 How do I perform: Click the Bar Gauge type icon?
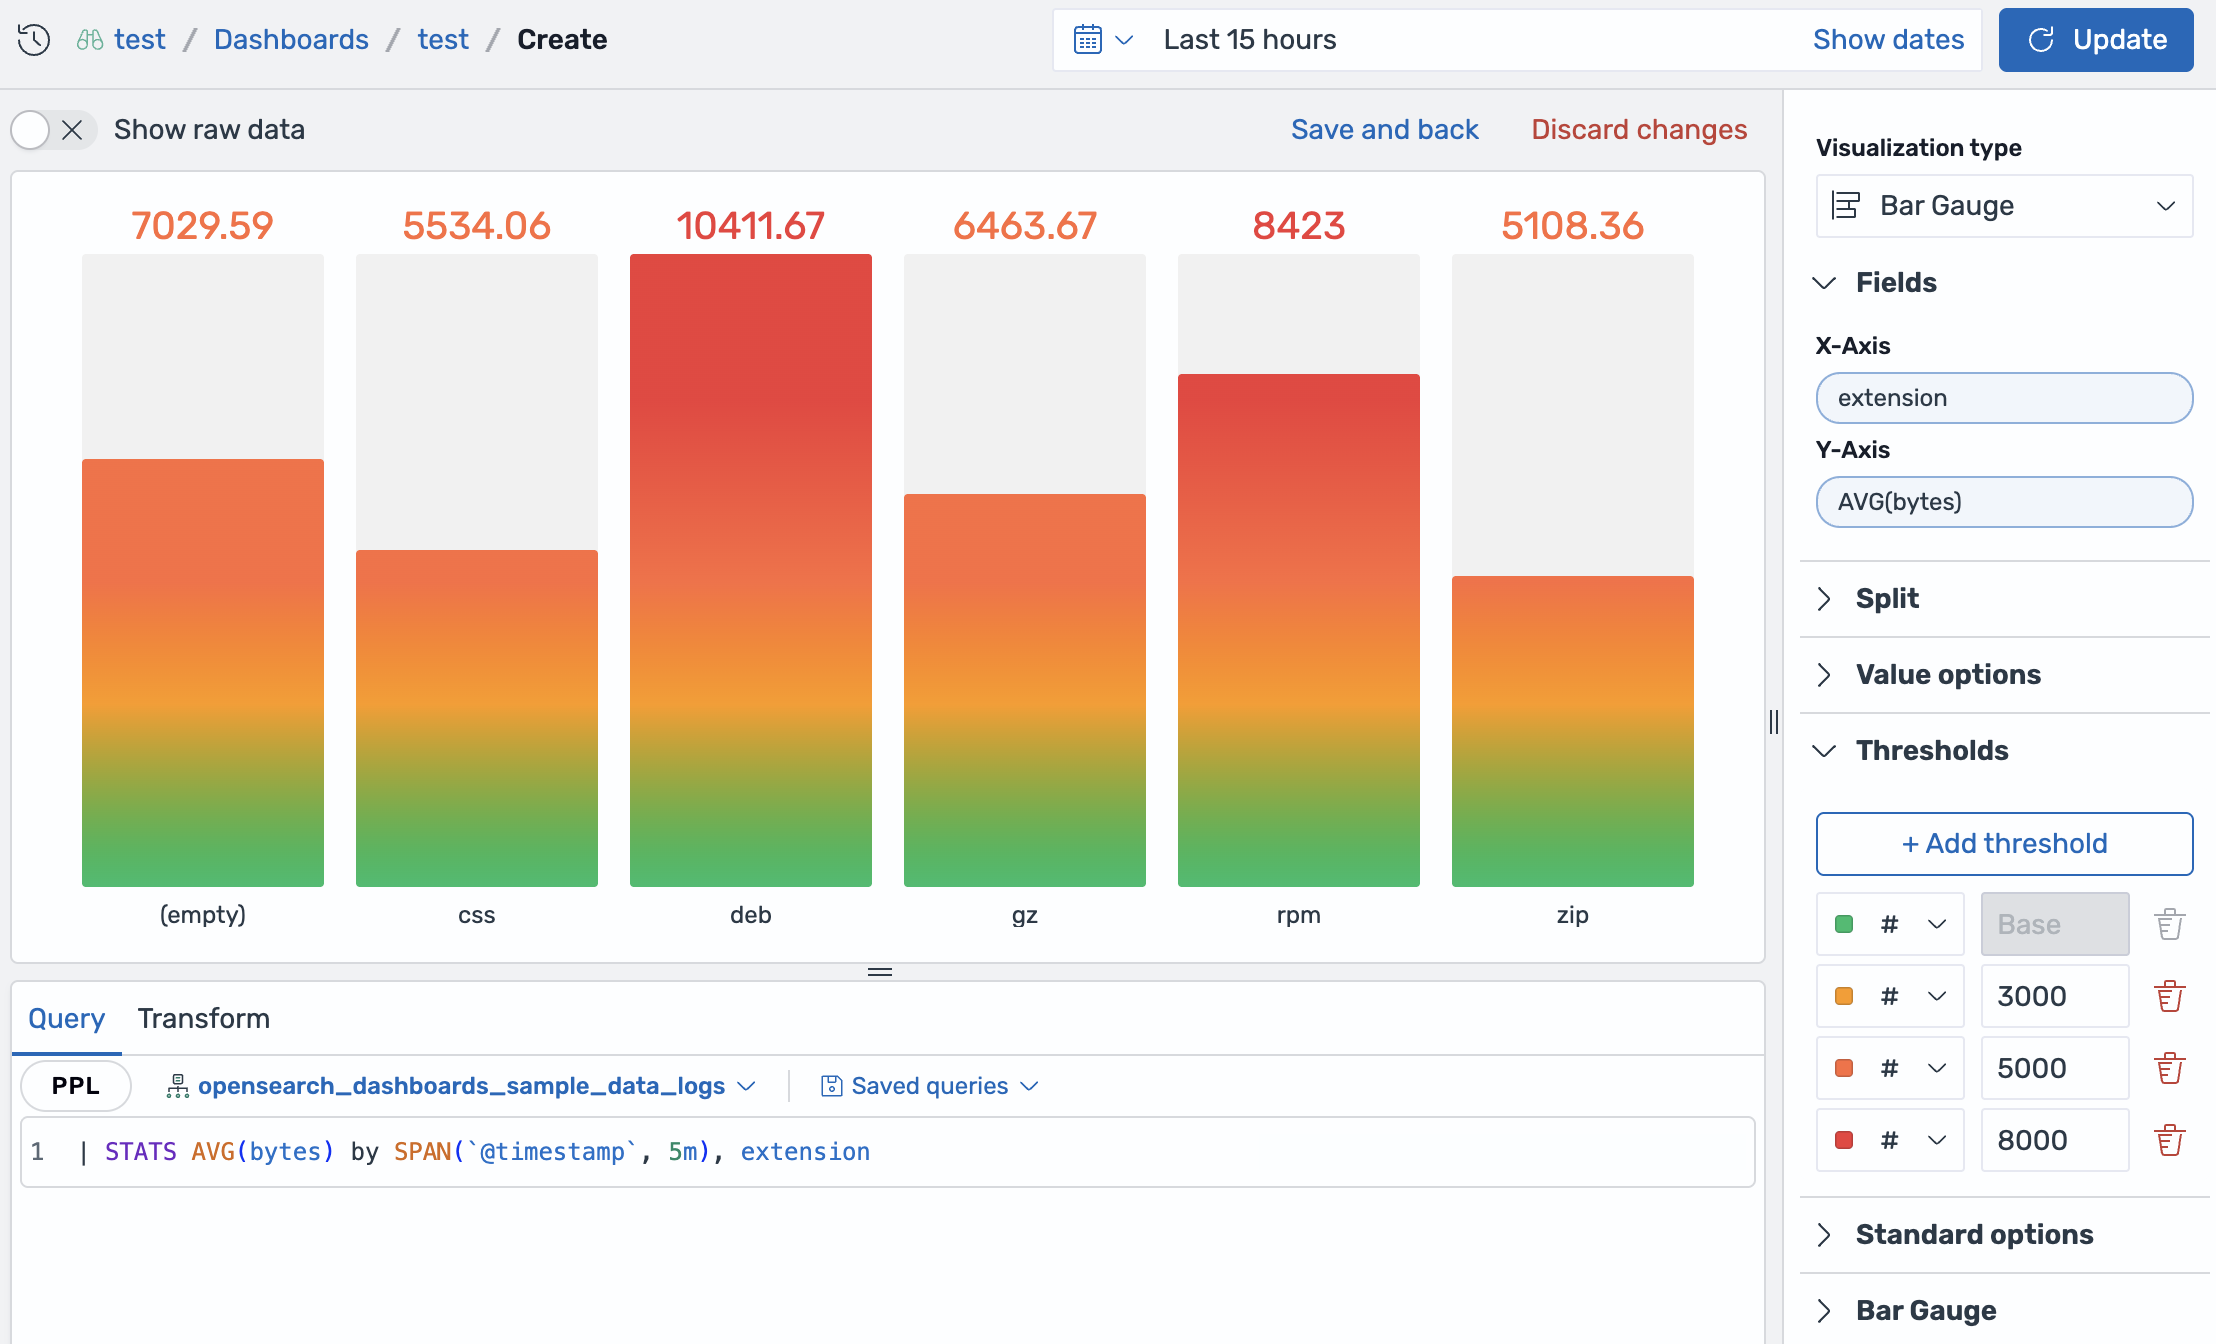tap(1846, 206)
